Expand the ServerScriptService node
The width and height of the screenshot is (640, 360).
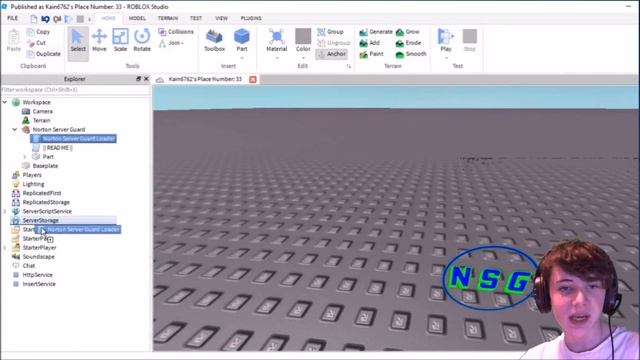pos(5,211)
